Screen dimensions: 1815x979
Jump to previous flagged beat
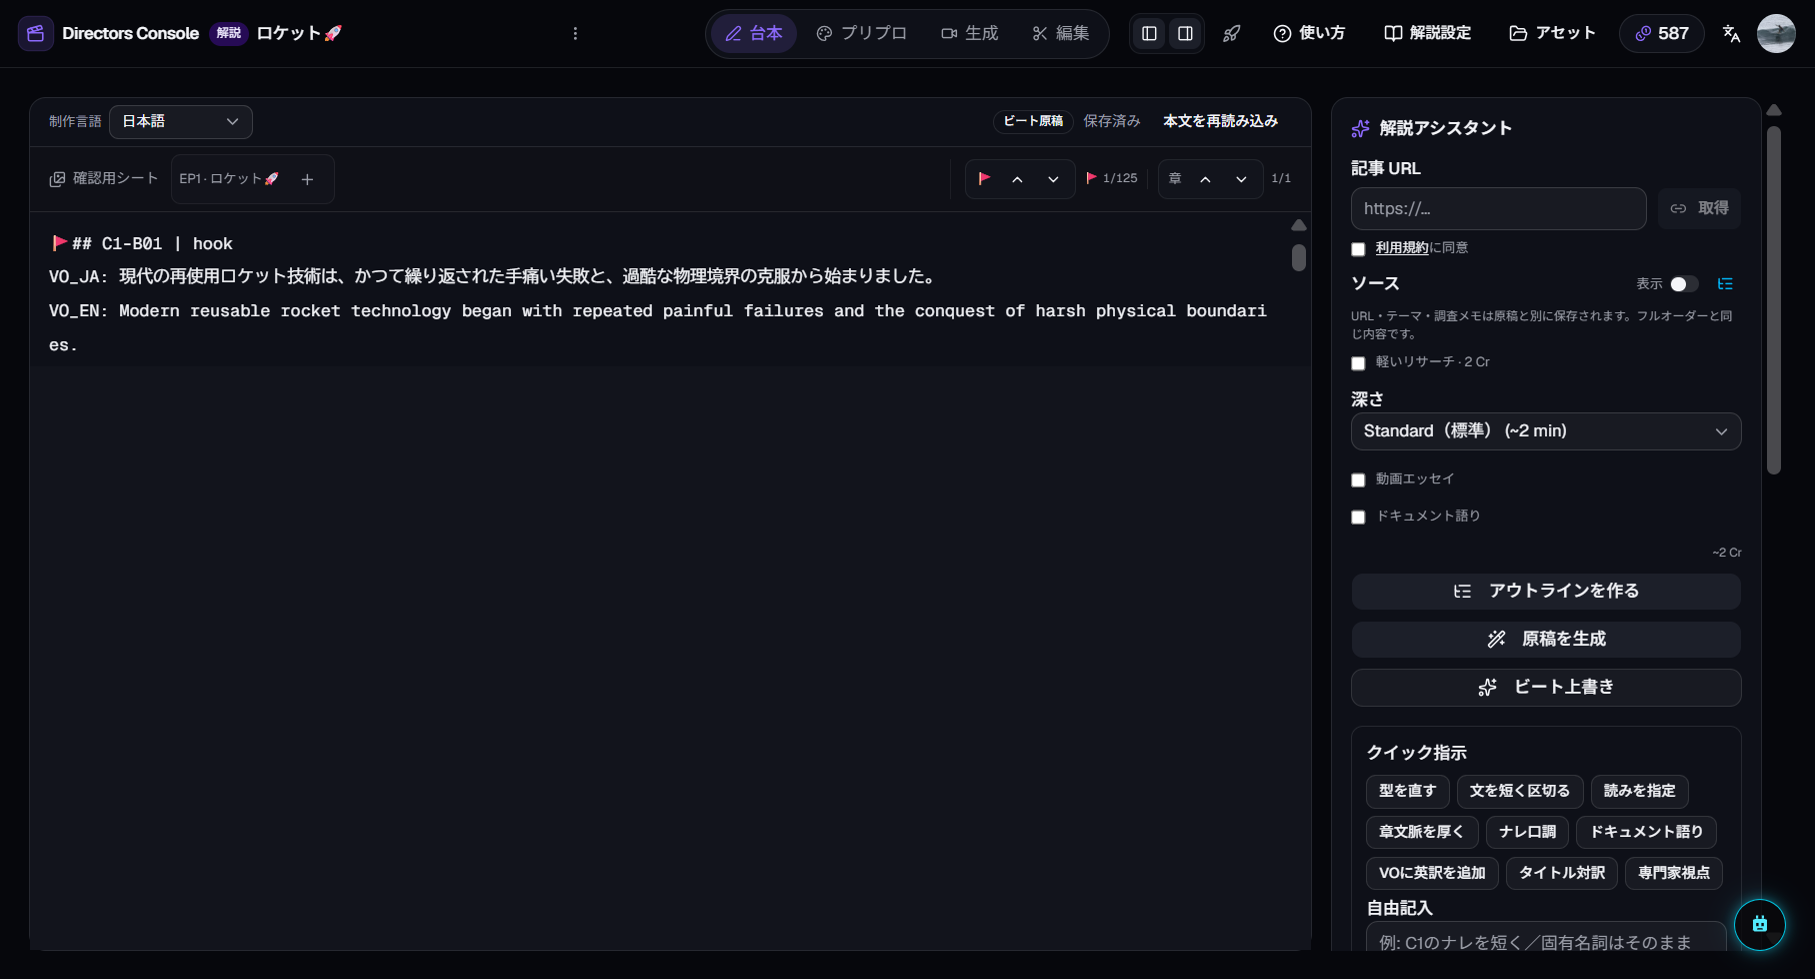pyautogui.click(x=1017, y=179)
